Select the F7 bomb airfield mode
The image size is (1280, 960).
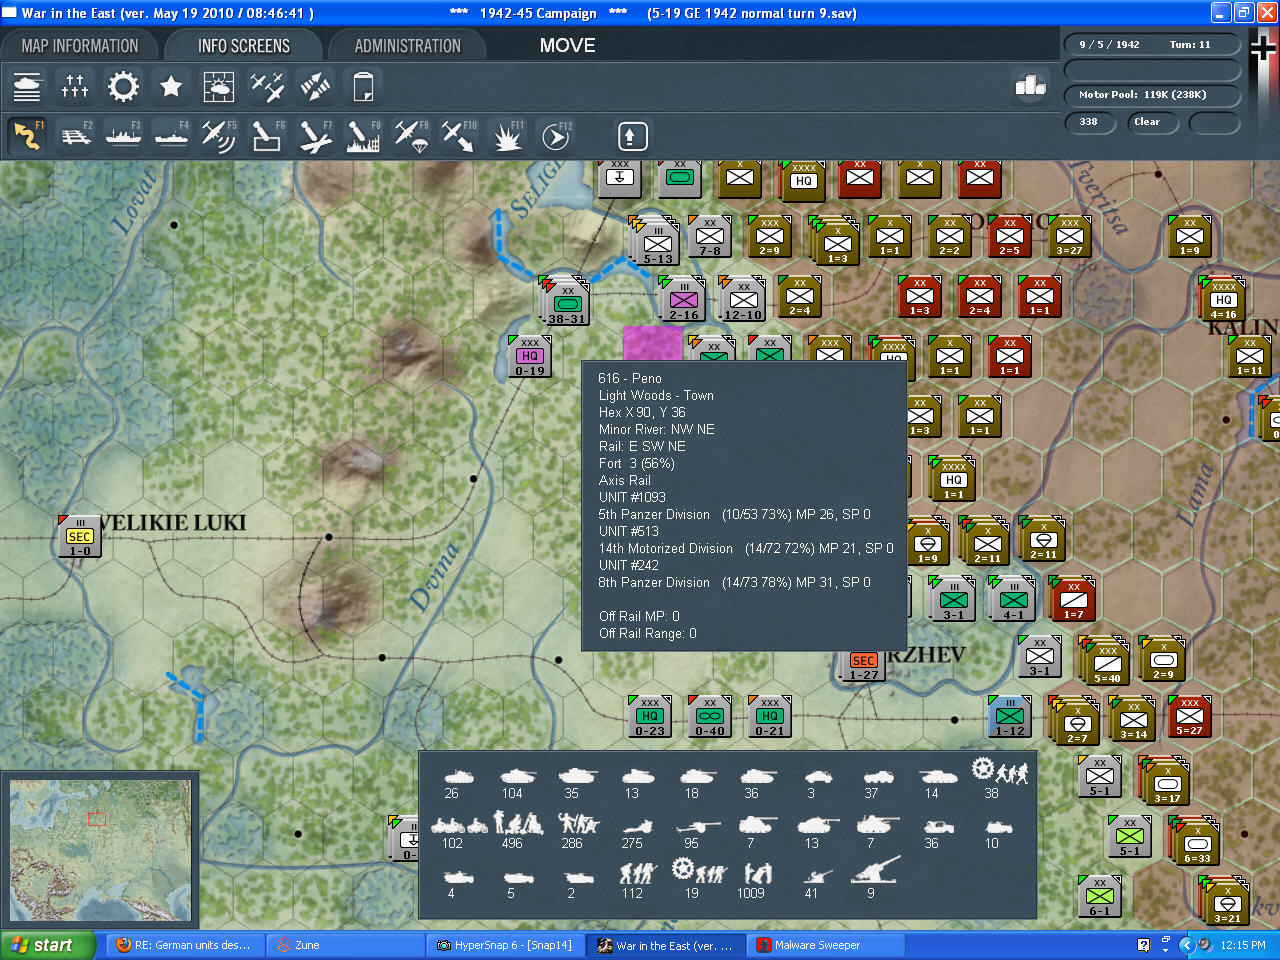[315, 136]
